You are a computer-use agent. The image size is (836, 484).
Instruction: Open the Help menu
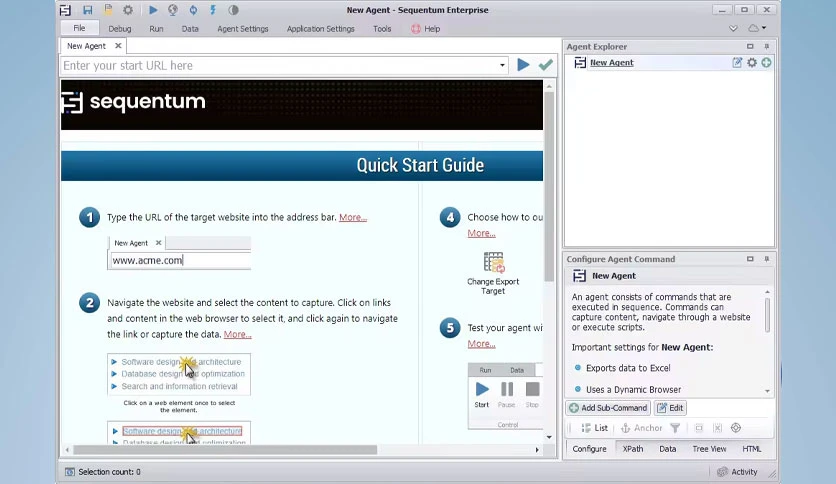(425, 29)
